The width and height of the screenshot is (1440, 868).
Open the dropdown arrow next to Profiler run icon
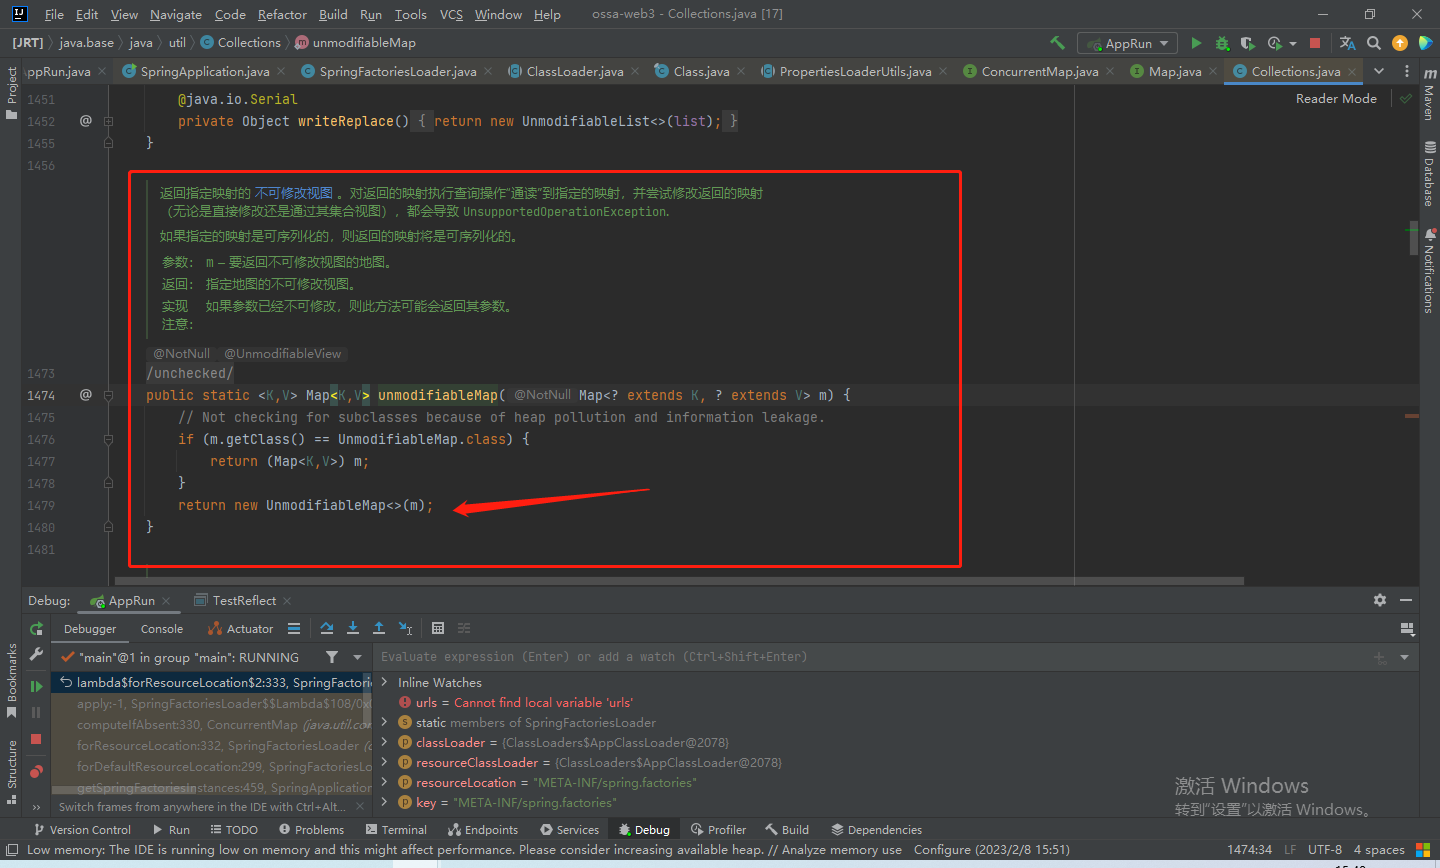coord(1292,44)
